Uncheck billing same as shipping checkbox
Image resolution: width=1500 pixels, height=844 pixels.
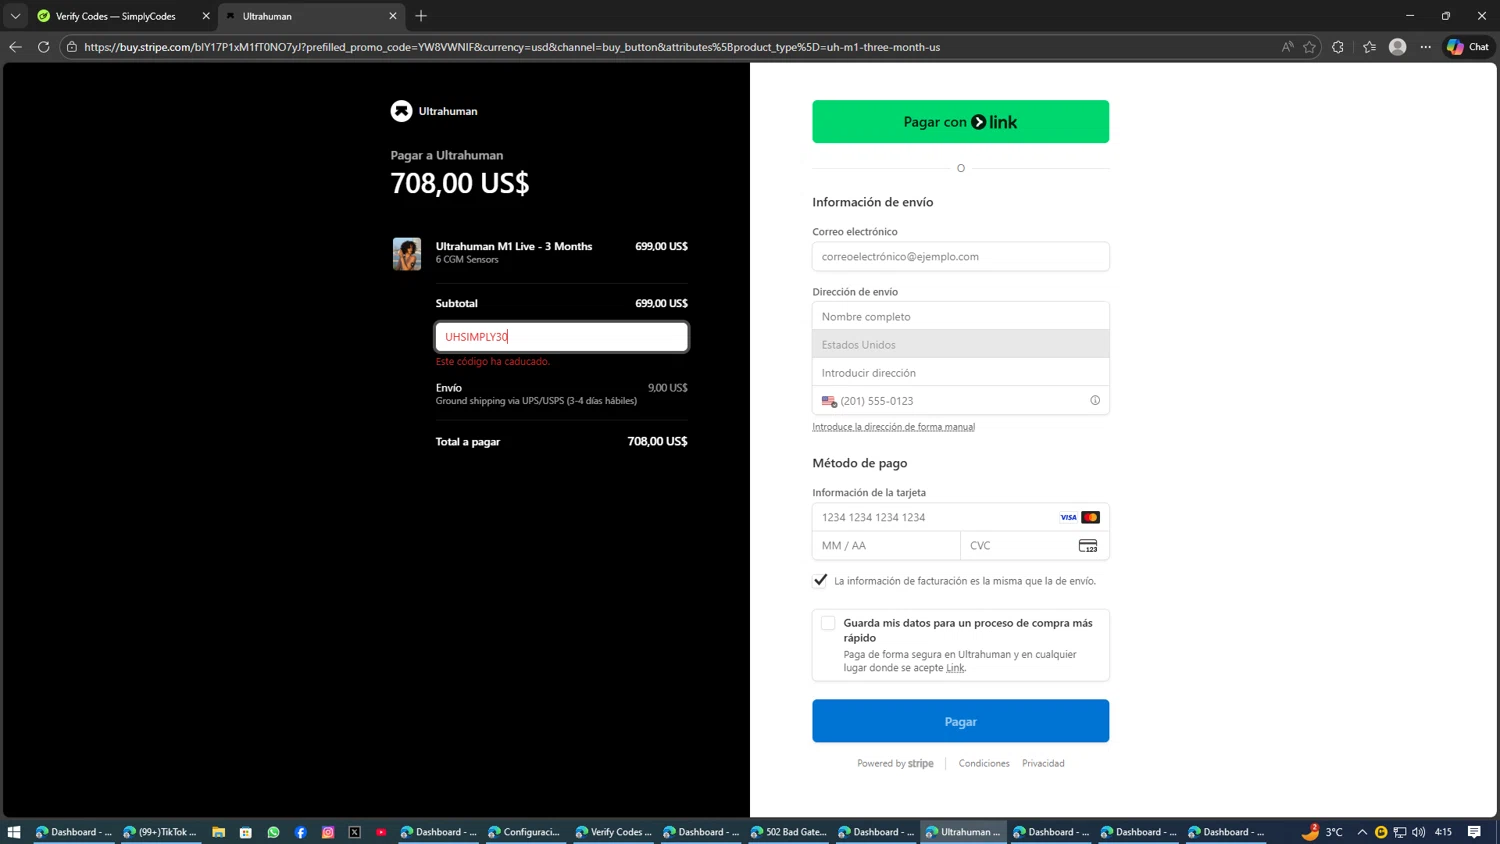pos(820,580)
